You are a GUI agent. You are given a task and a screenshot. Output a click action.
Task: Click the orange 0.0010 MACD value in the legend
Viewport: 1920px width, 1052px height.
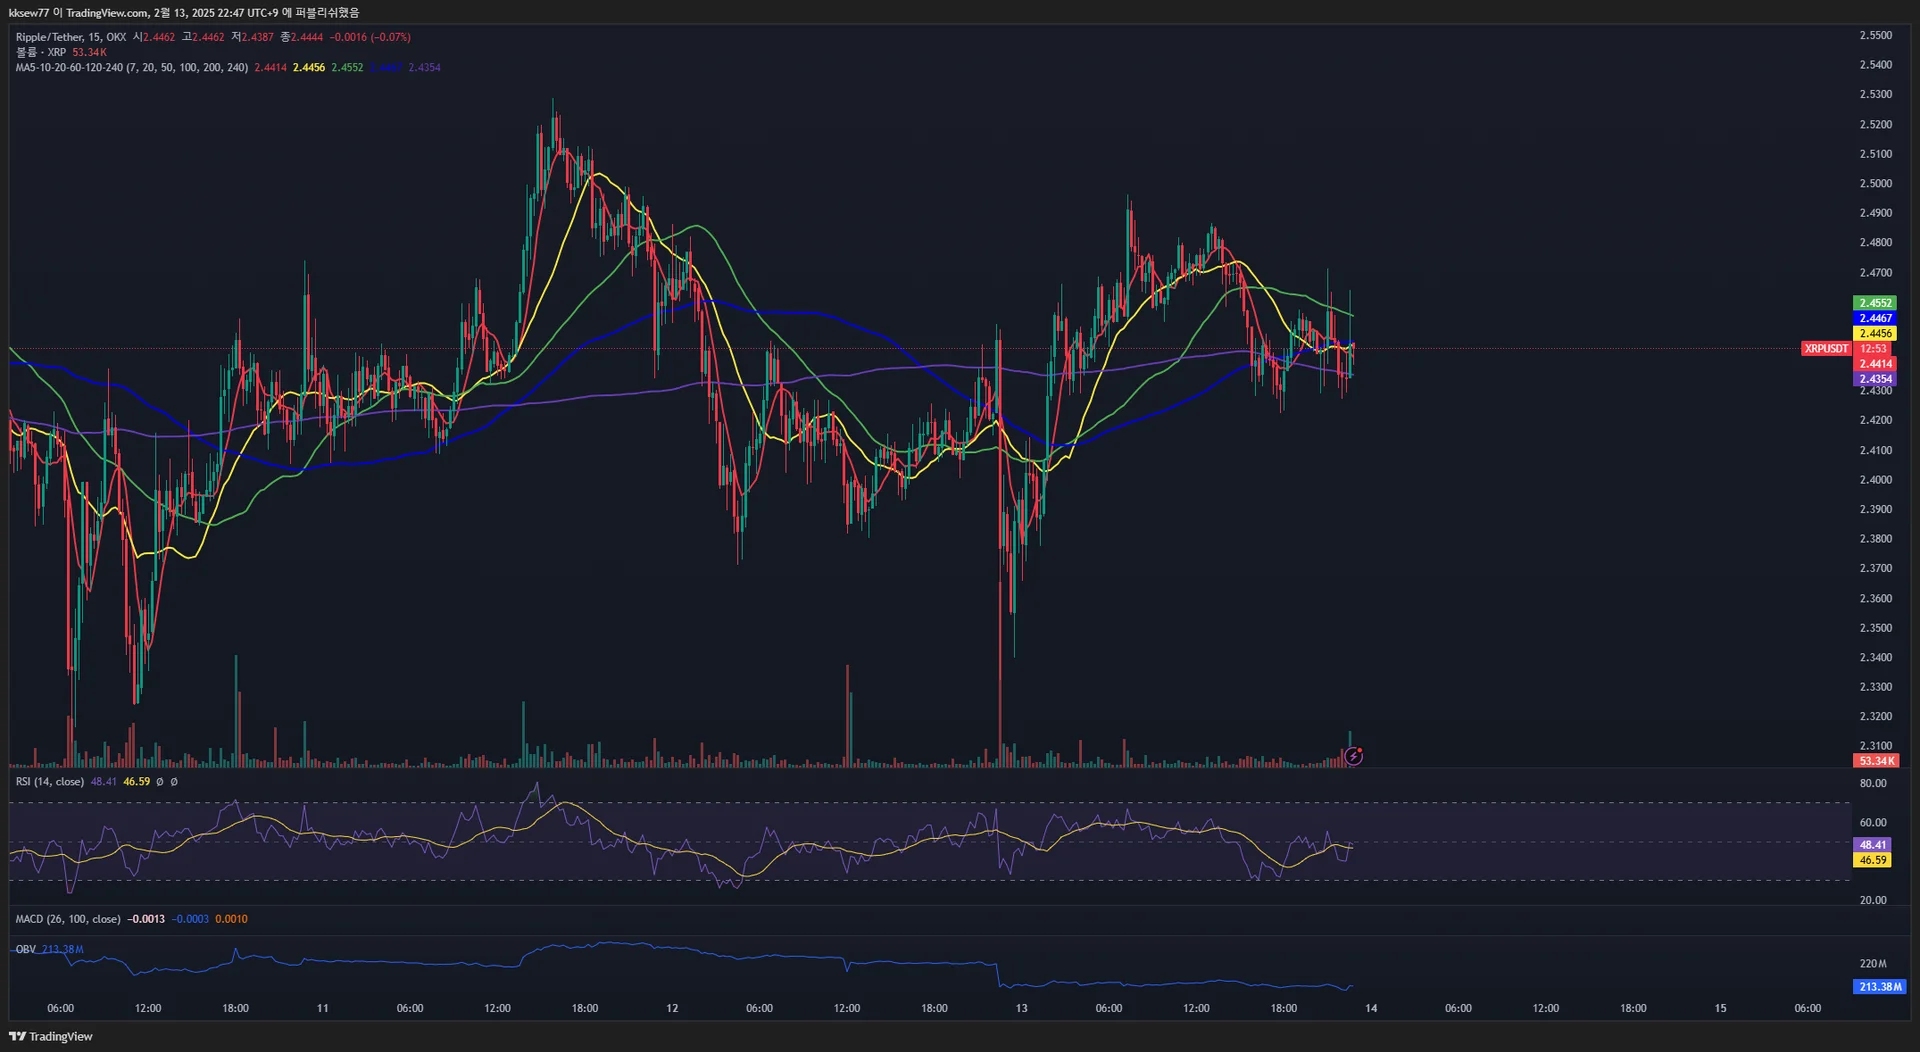coord(231,919)
